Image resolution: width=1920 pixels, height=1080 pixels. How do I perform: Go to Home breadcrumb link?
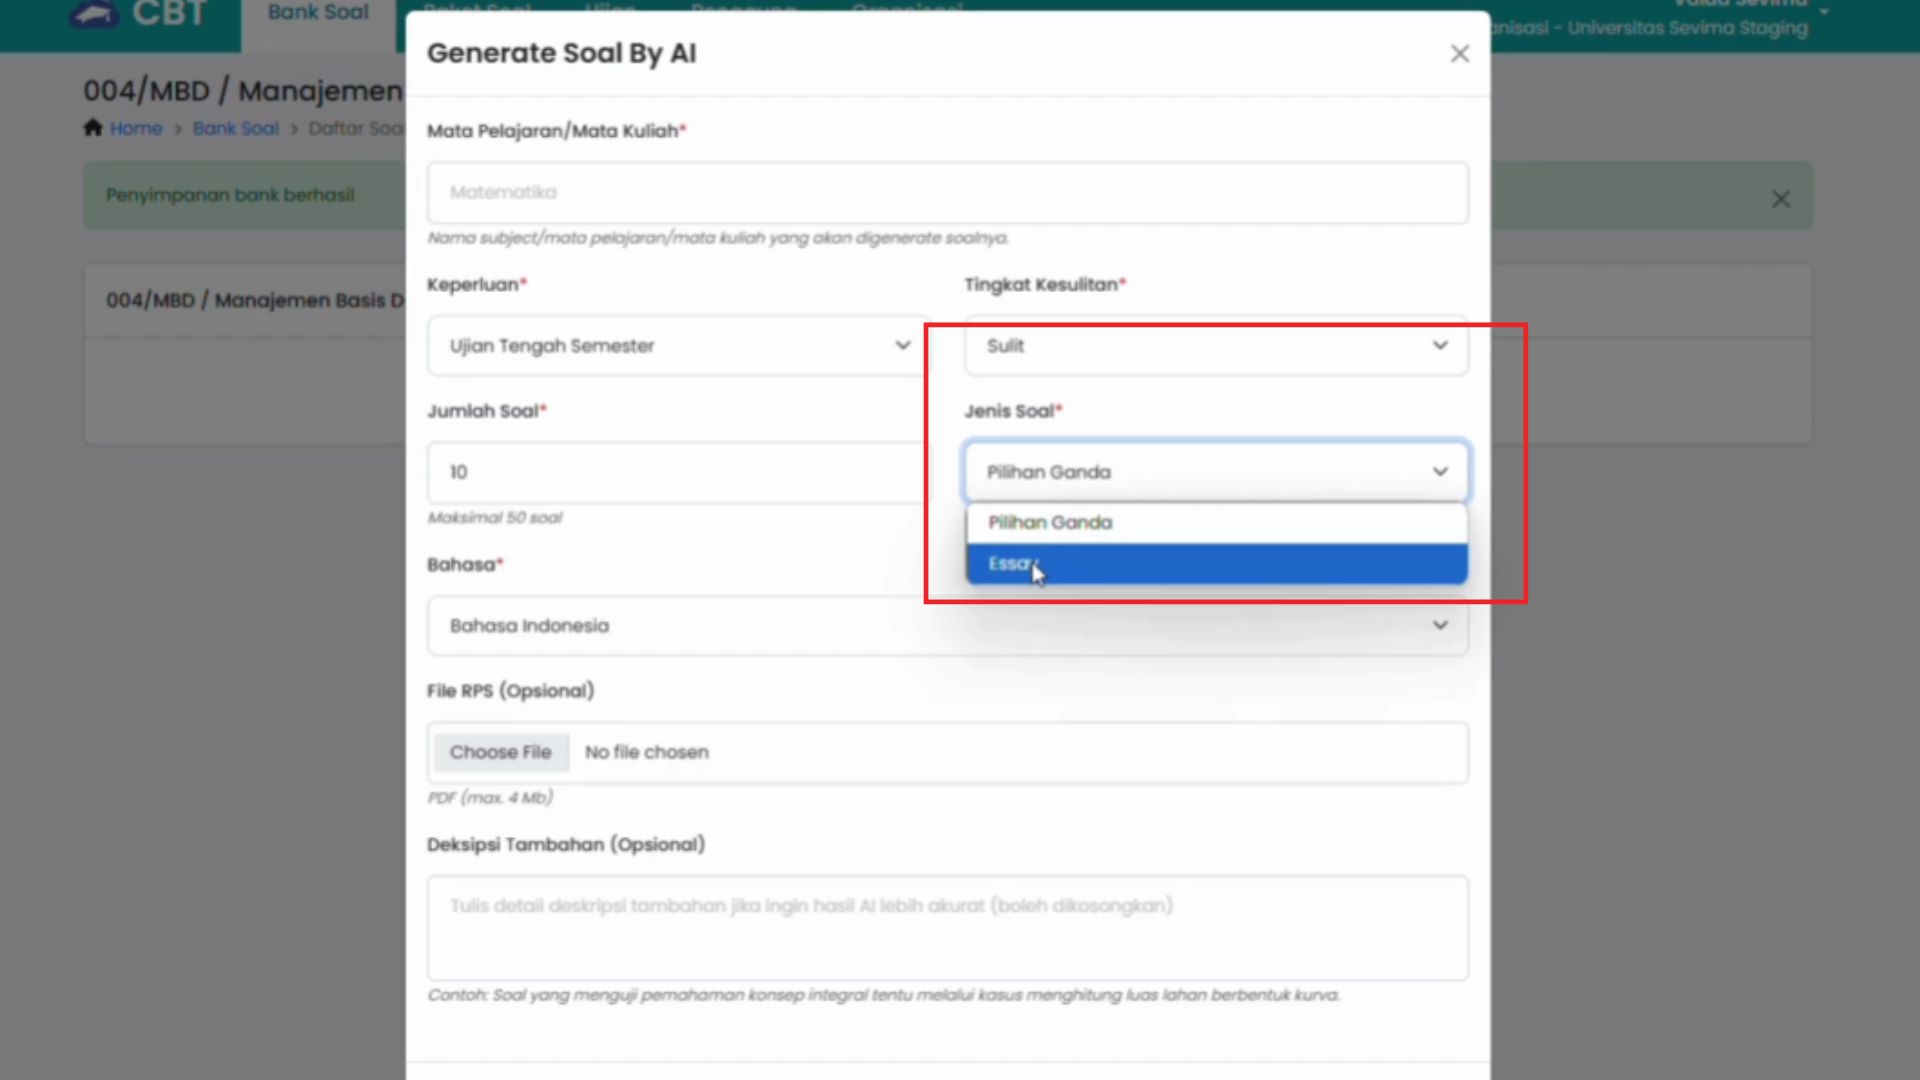tap(136, 128)
